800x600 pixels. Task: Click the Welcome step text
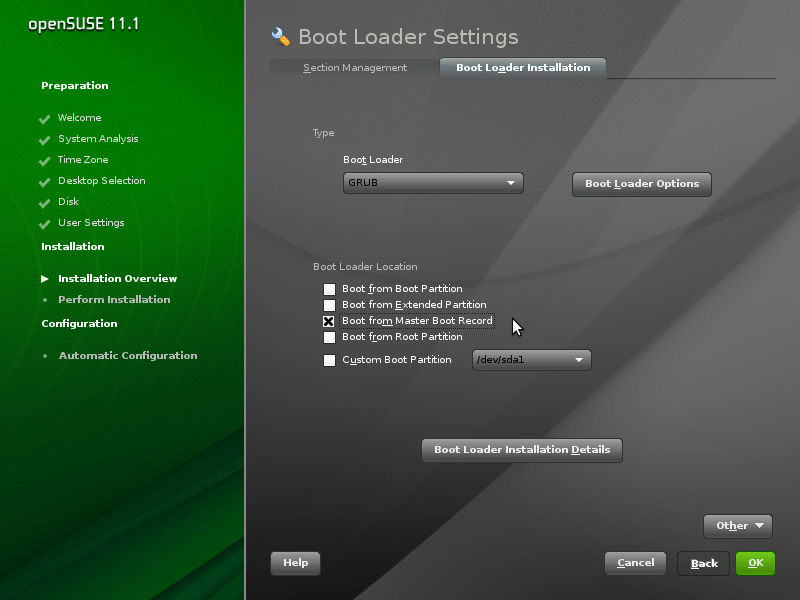pyautogui.click(x=80, y=118)
